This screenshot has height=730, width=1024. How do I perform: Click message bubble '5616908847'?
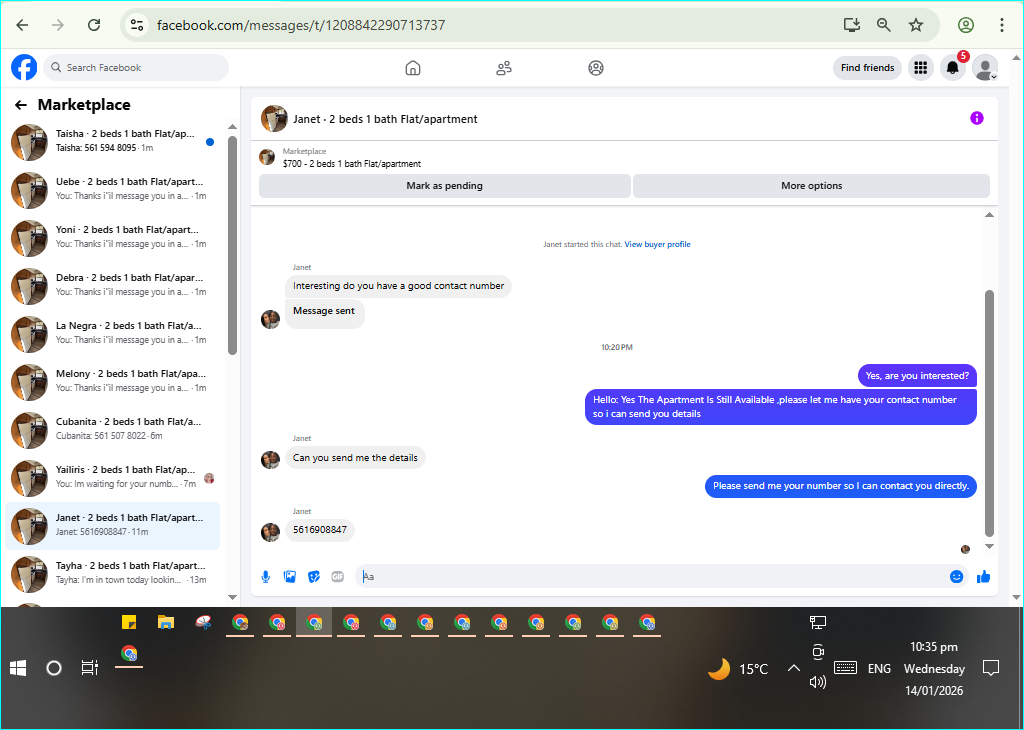pyautogui.click(x=320, y=530)
